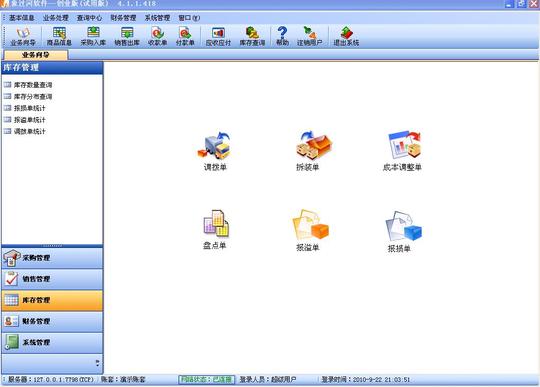Expand the 财务管理 panel

click(52, 321)
